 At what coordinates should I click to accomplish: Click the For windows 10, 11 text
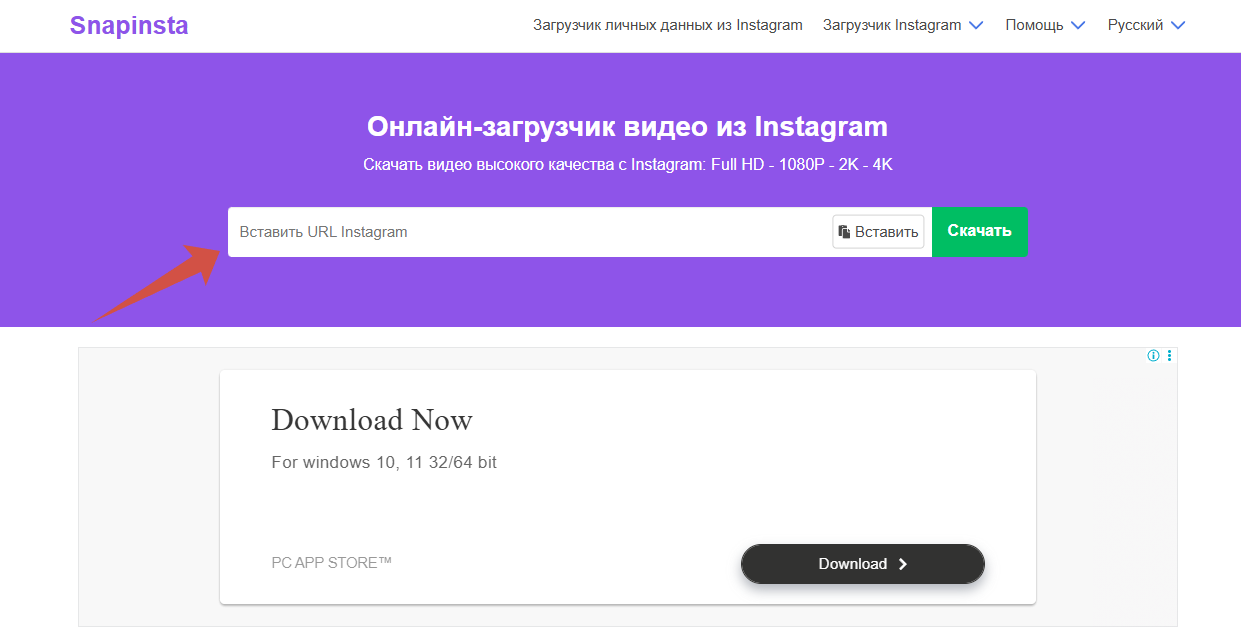383,462
